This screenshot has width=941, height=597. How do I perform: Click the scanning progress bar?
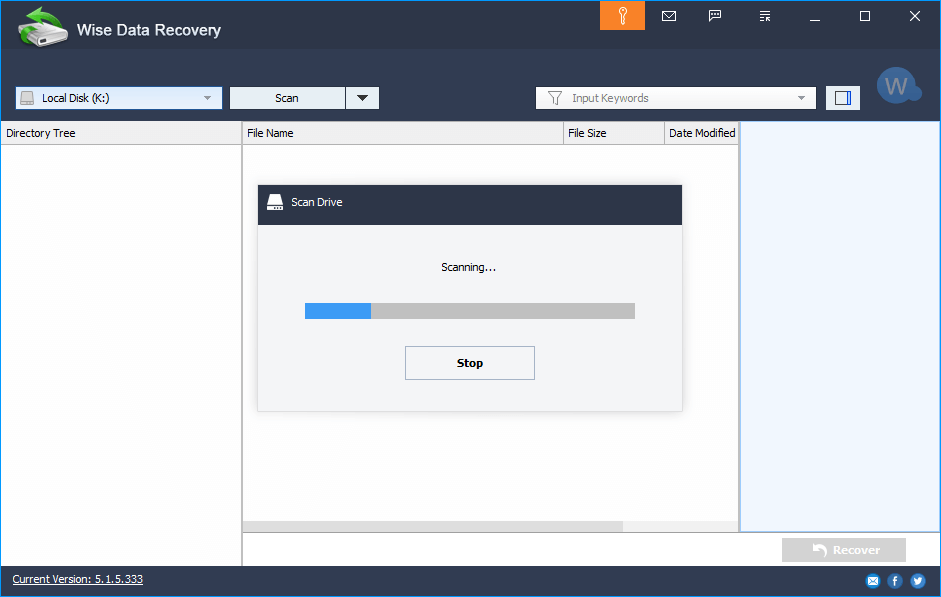[x=470, y=311]
